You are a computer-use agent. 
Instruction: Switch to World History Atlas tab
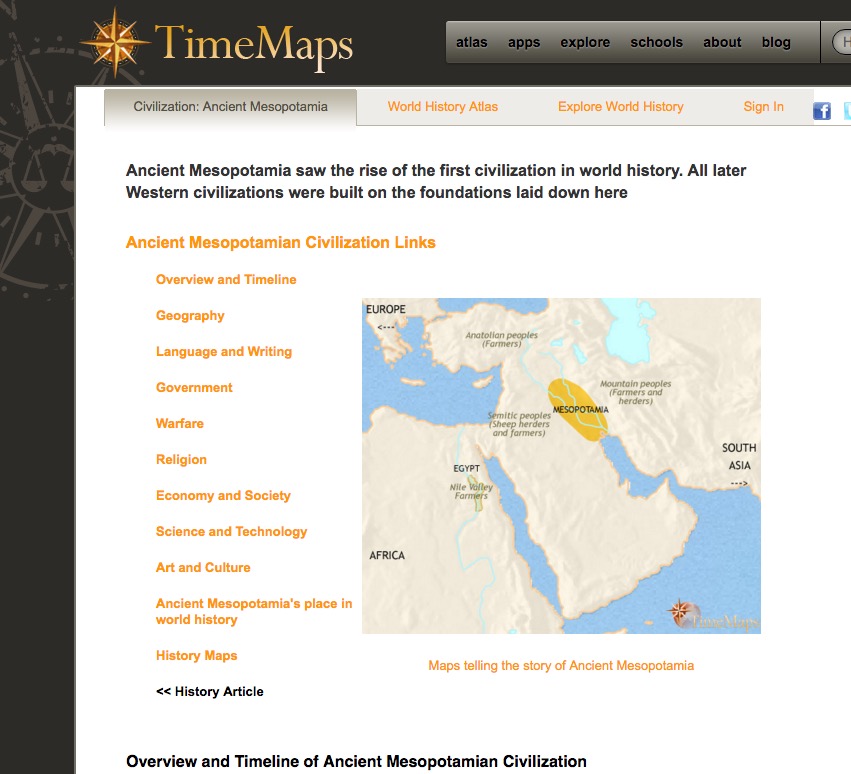[x=442, y=106]
